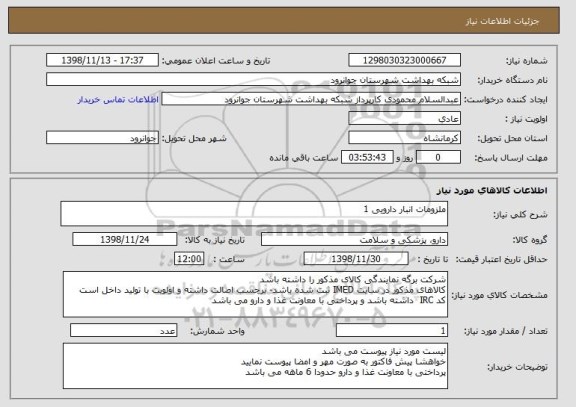This screenshot has height=407, width=576.
Task: Click the delivery city field جوانرود
Action: [x=102, y=138]
